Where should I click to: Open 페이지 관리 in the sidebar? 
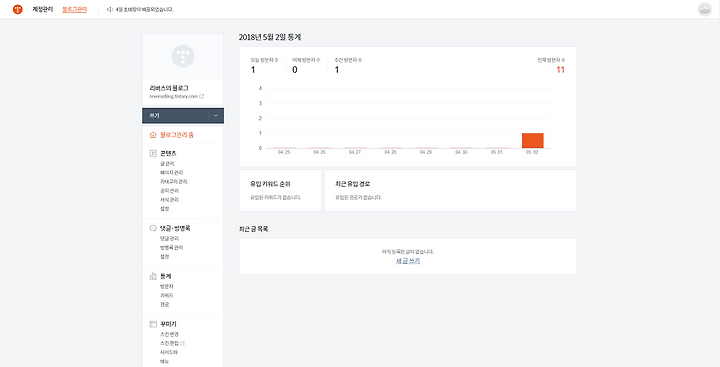[x=171, y=173]
